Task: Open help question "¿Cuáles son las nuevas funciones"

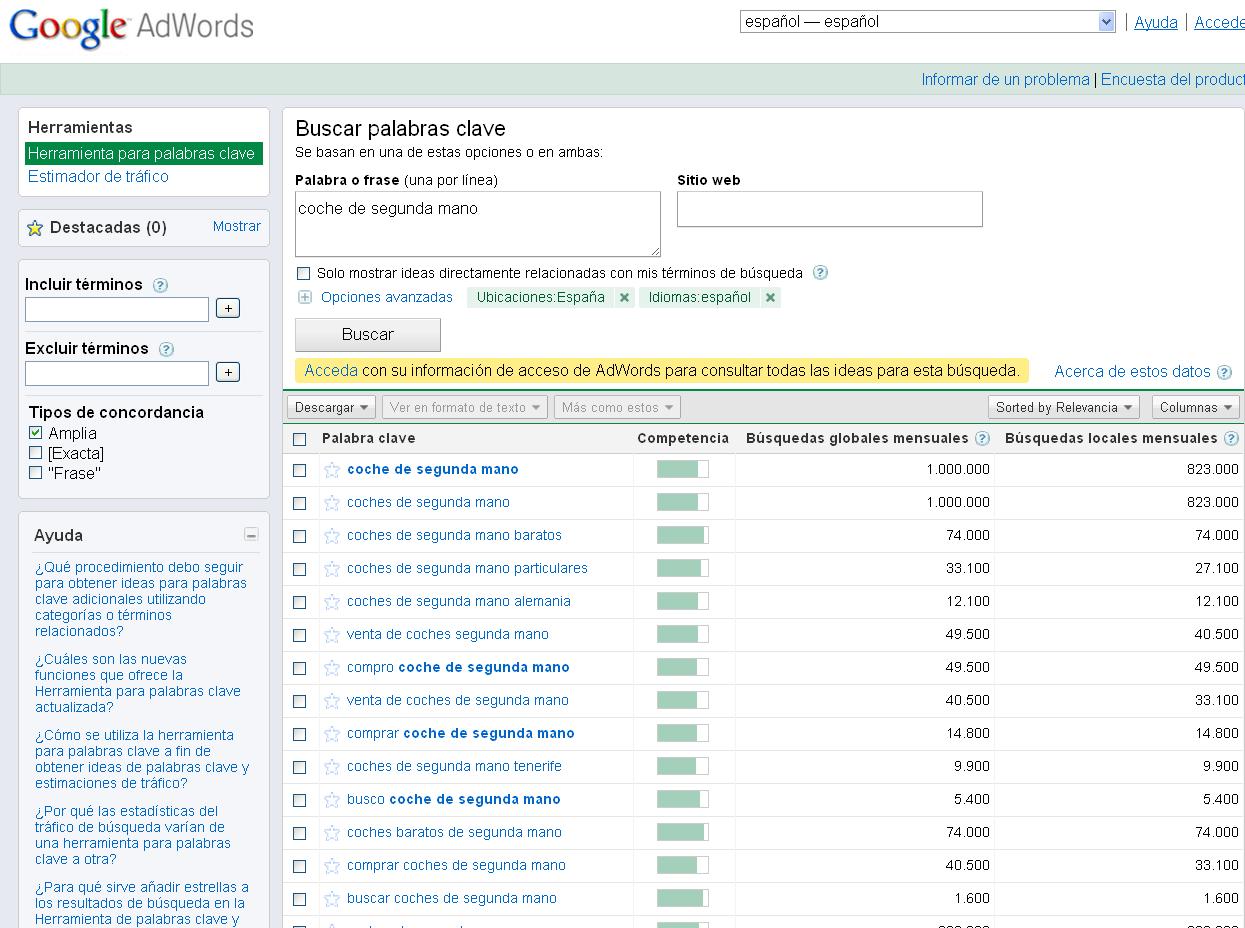Action: [138, 684]
